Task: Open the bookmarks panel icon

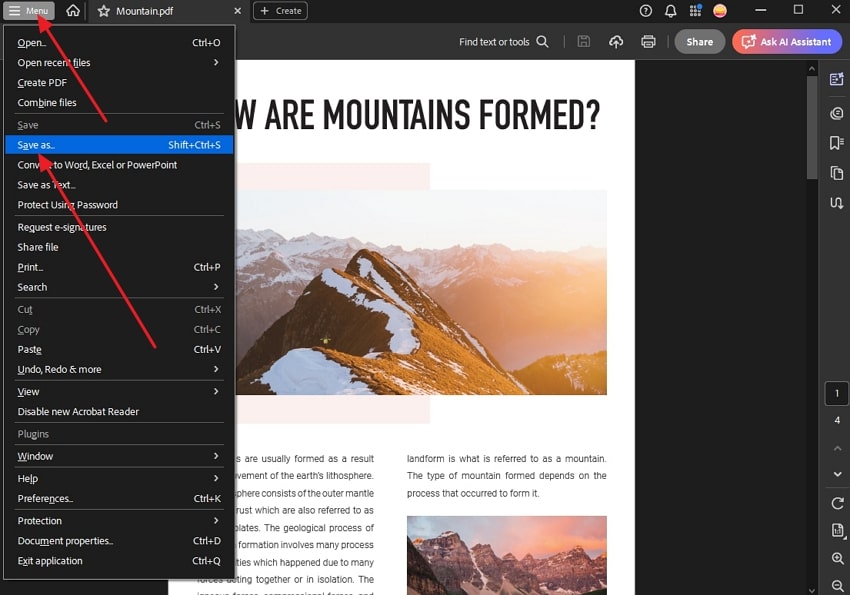Action: coord(836,143)
